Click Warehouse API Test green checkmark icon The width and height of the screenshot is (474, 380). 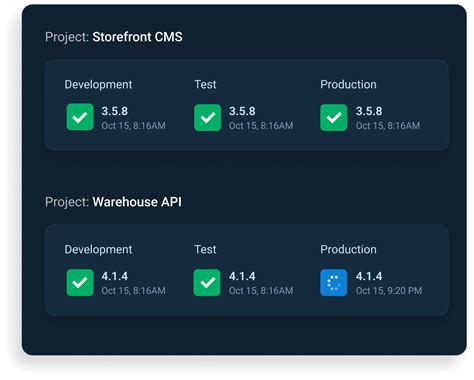tap(207, 283)
